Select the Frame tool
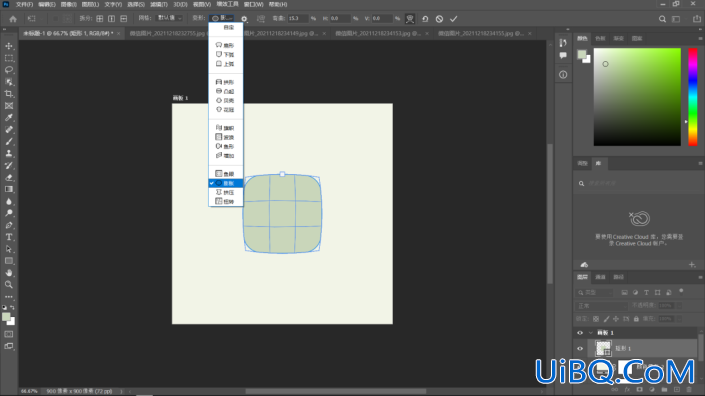Screen dimensions: 705x396 point(9,106)
